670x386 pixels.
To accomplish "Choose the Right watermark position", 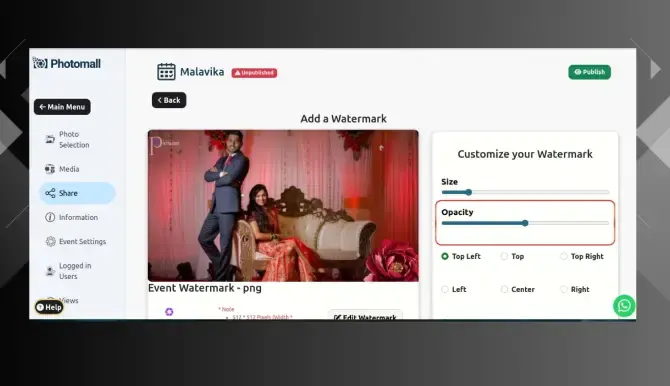I will pos(564,289).
